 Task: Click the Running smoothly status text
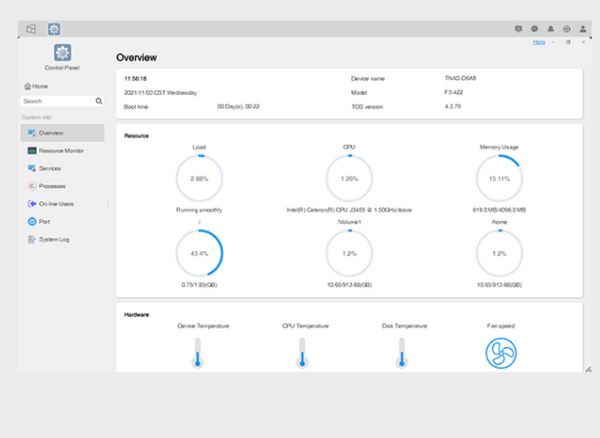tap(199, 210)
